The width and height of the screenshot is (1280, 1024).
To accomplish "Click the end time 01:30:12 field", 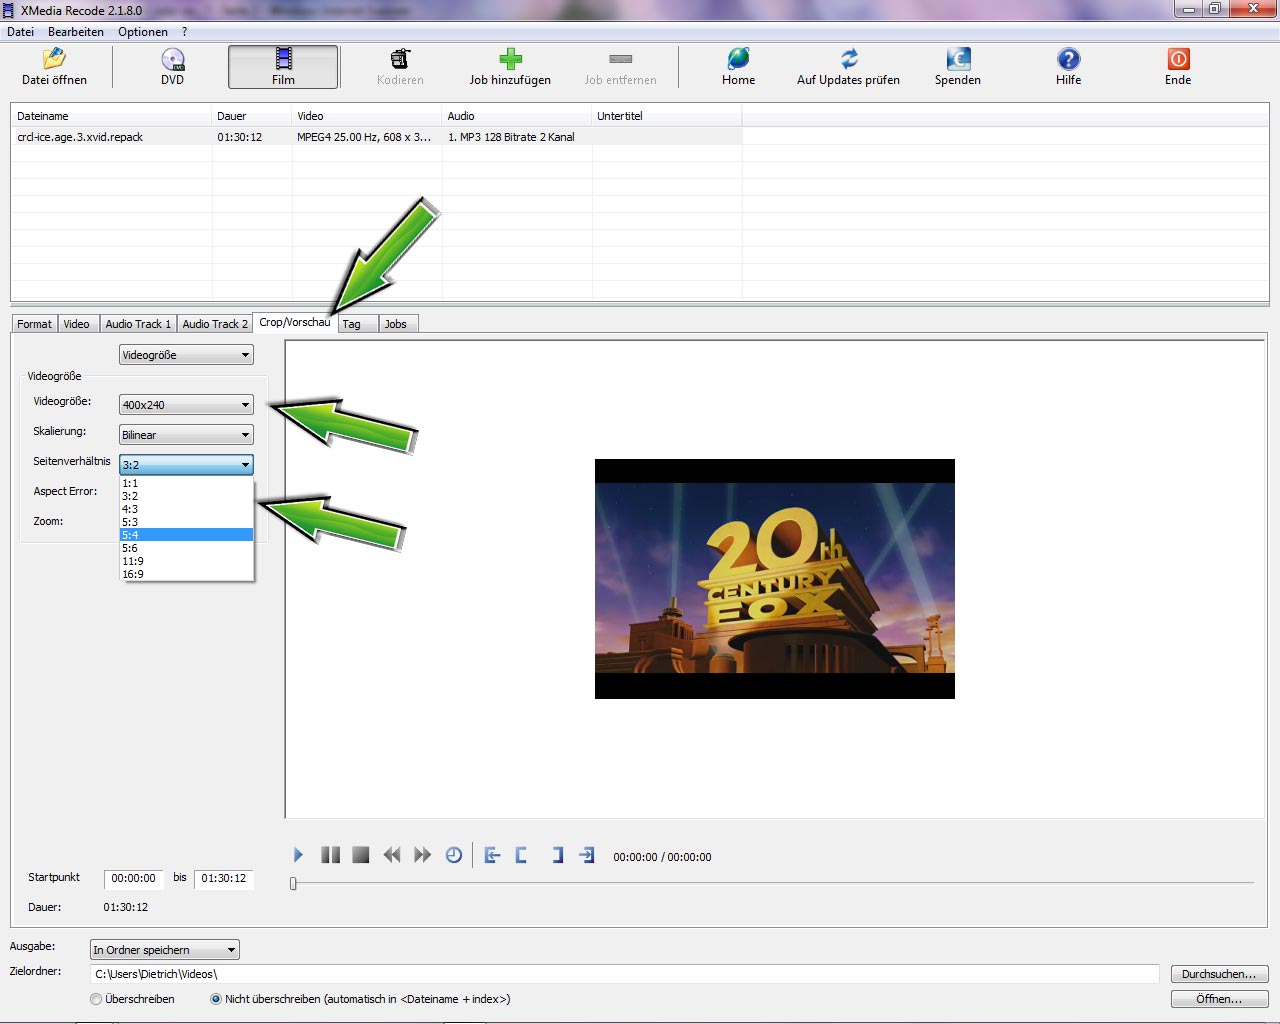I will tap(224, 879).
